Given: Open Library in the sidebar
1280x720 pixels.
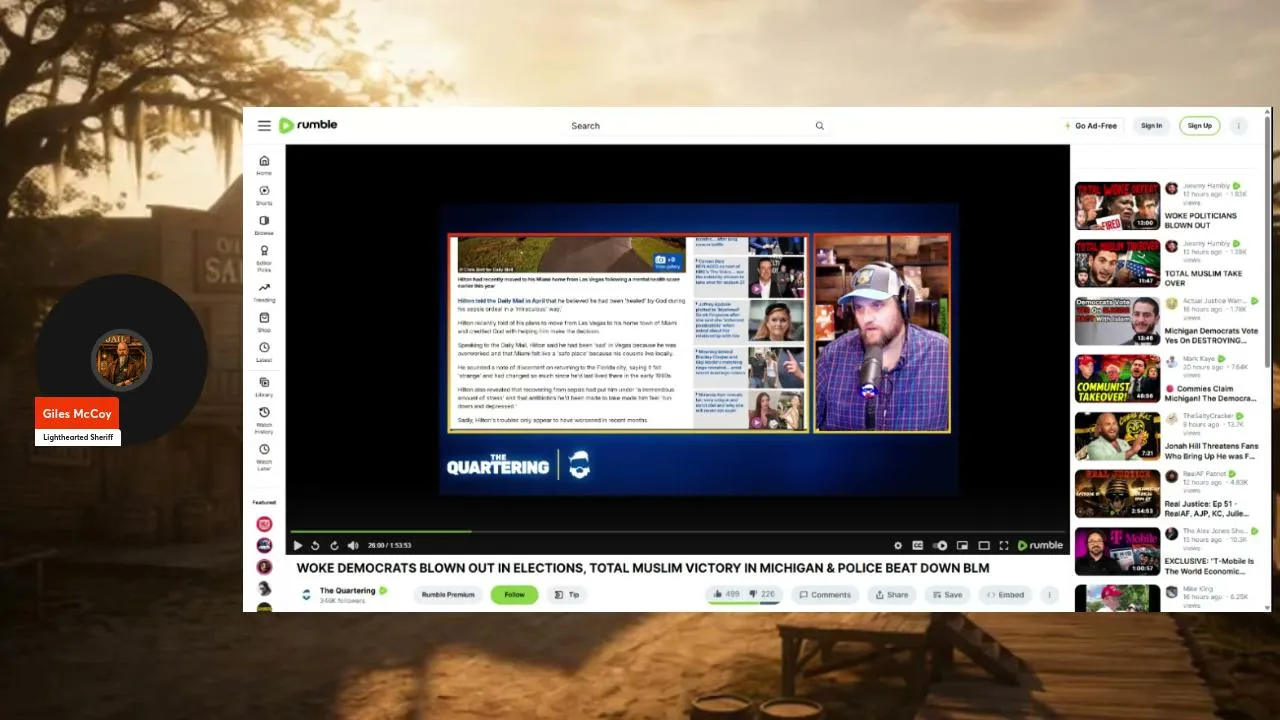Looking at the screenshot, I should [264, 386].
